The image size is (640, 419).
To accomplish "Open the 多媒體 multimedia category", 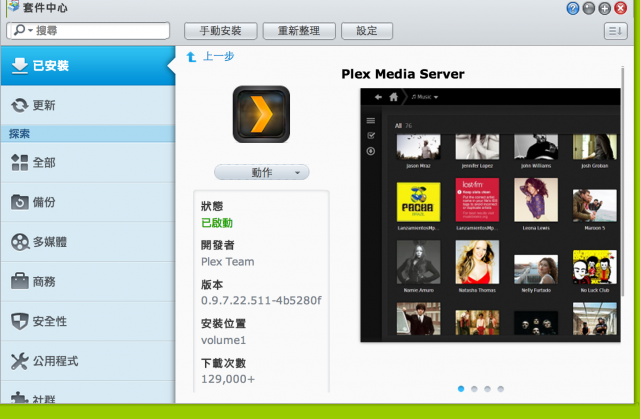I will click(x=88, y=242).
